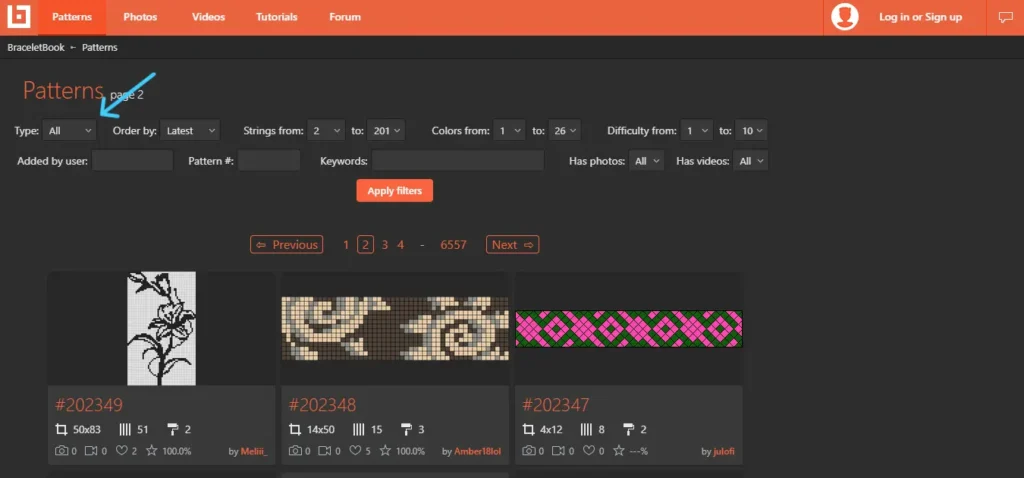Click strings icon on pattern #202349
The height and width of the screenshot is (478, 1024).
125,429
